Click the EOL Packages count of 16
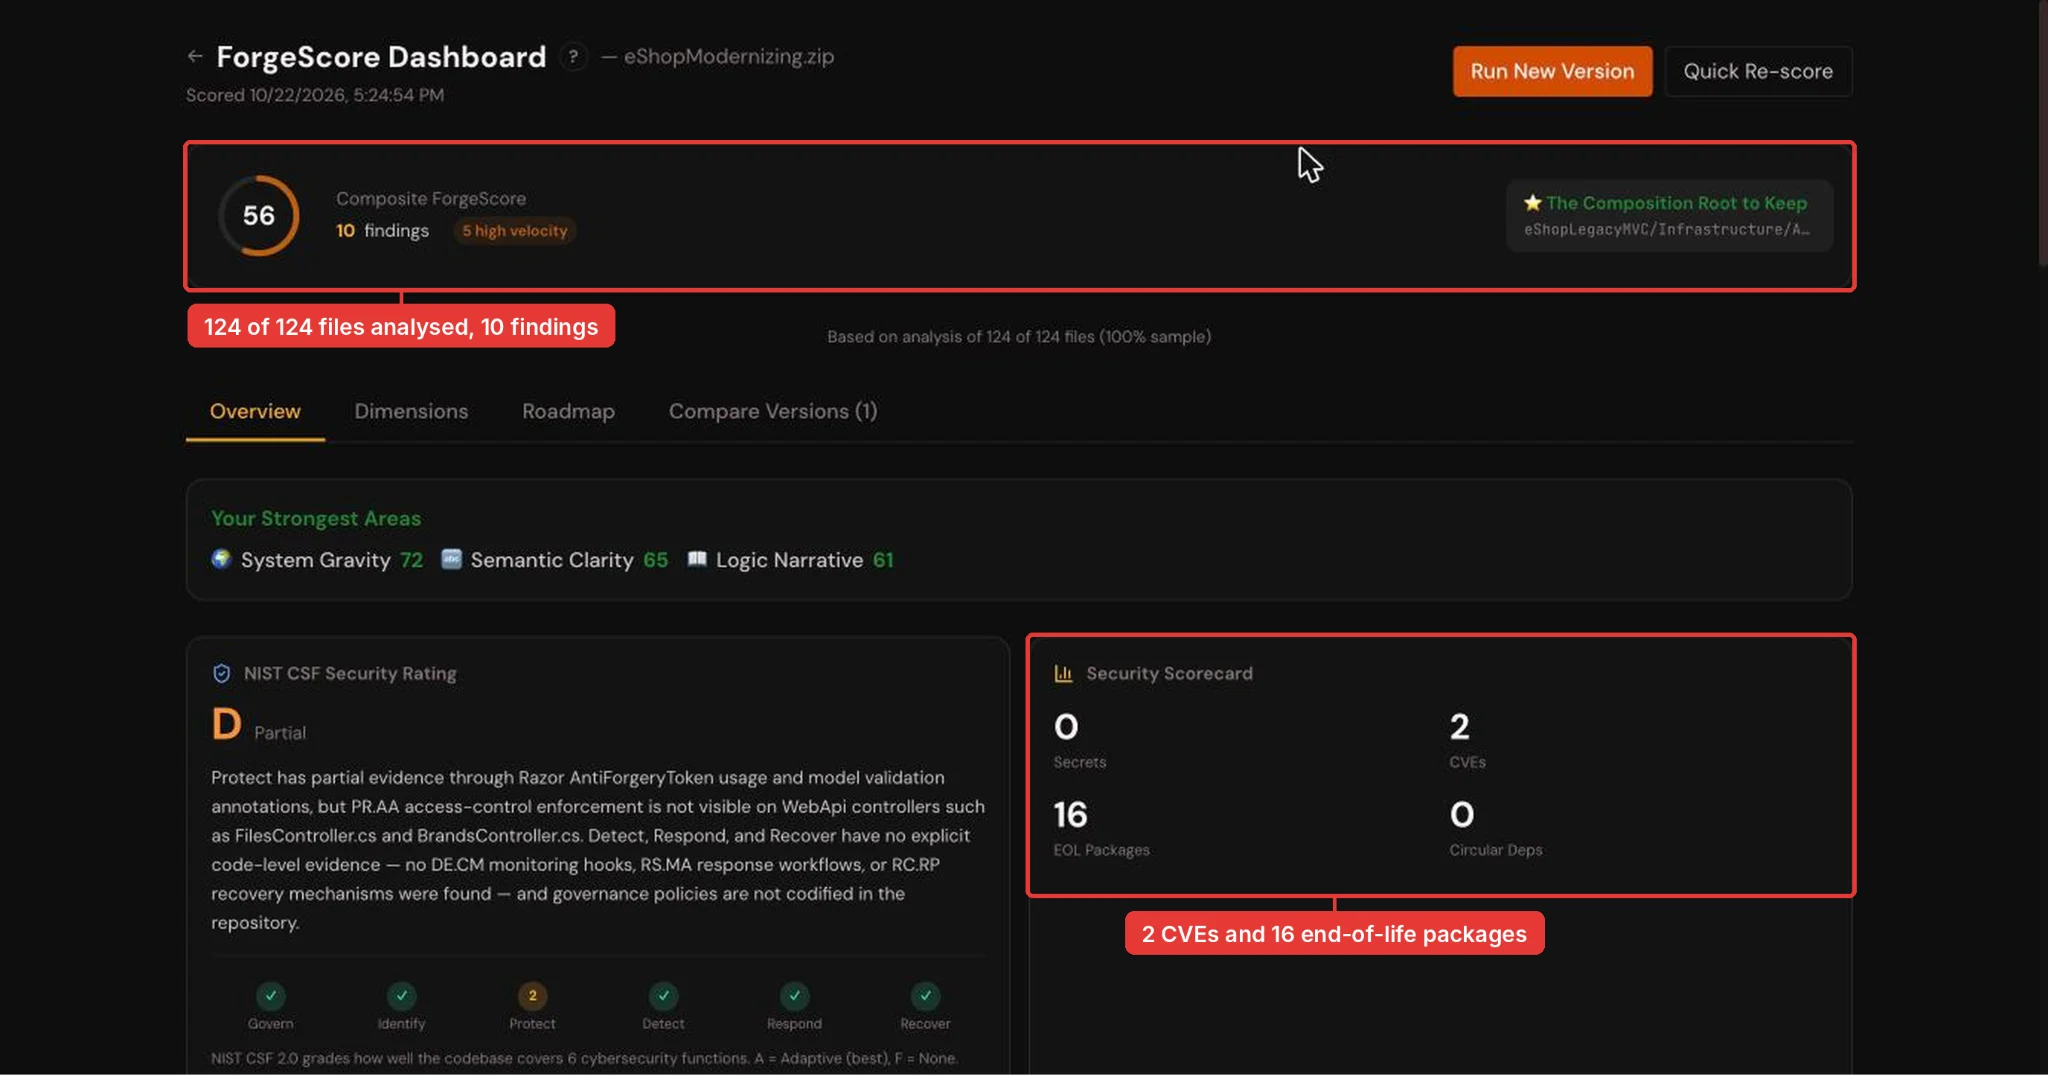The image size is (2048, 1075). tap(1070, 815)
